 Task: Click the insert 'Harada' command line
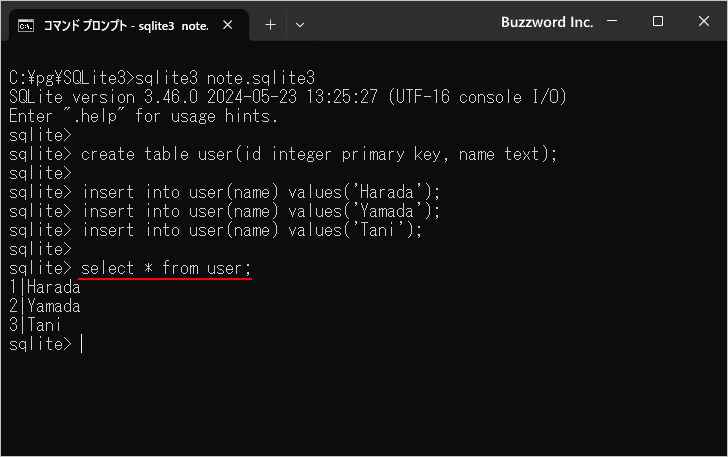pos(260,192)
